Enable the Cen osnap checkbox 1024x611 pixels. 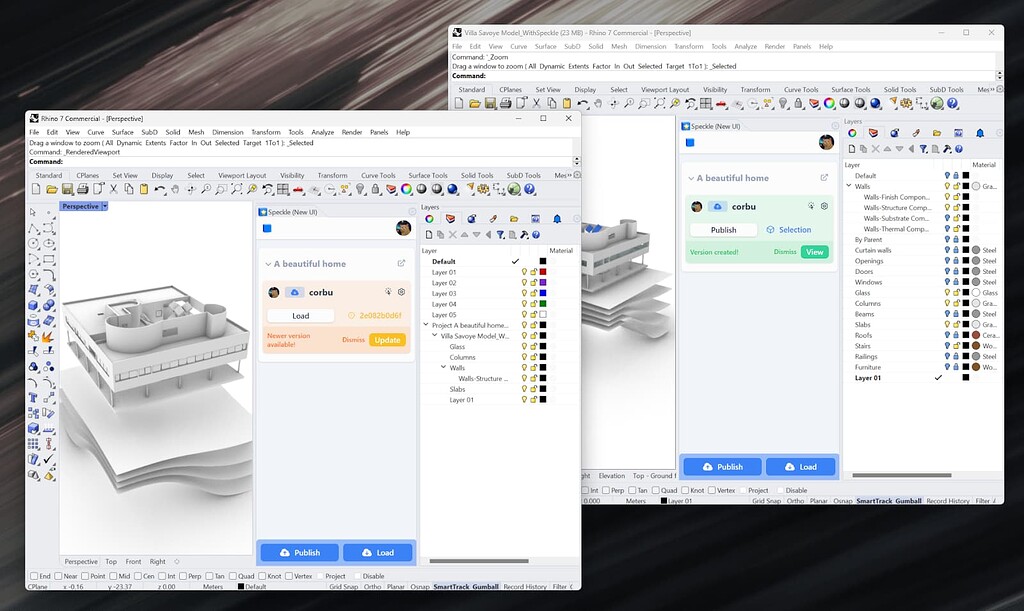tap(138, 576)
